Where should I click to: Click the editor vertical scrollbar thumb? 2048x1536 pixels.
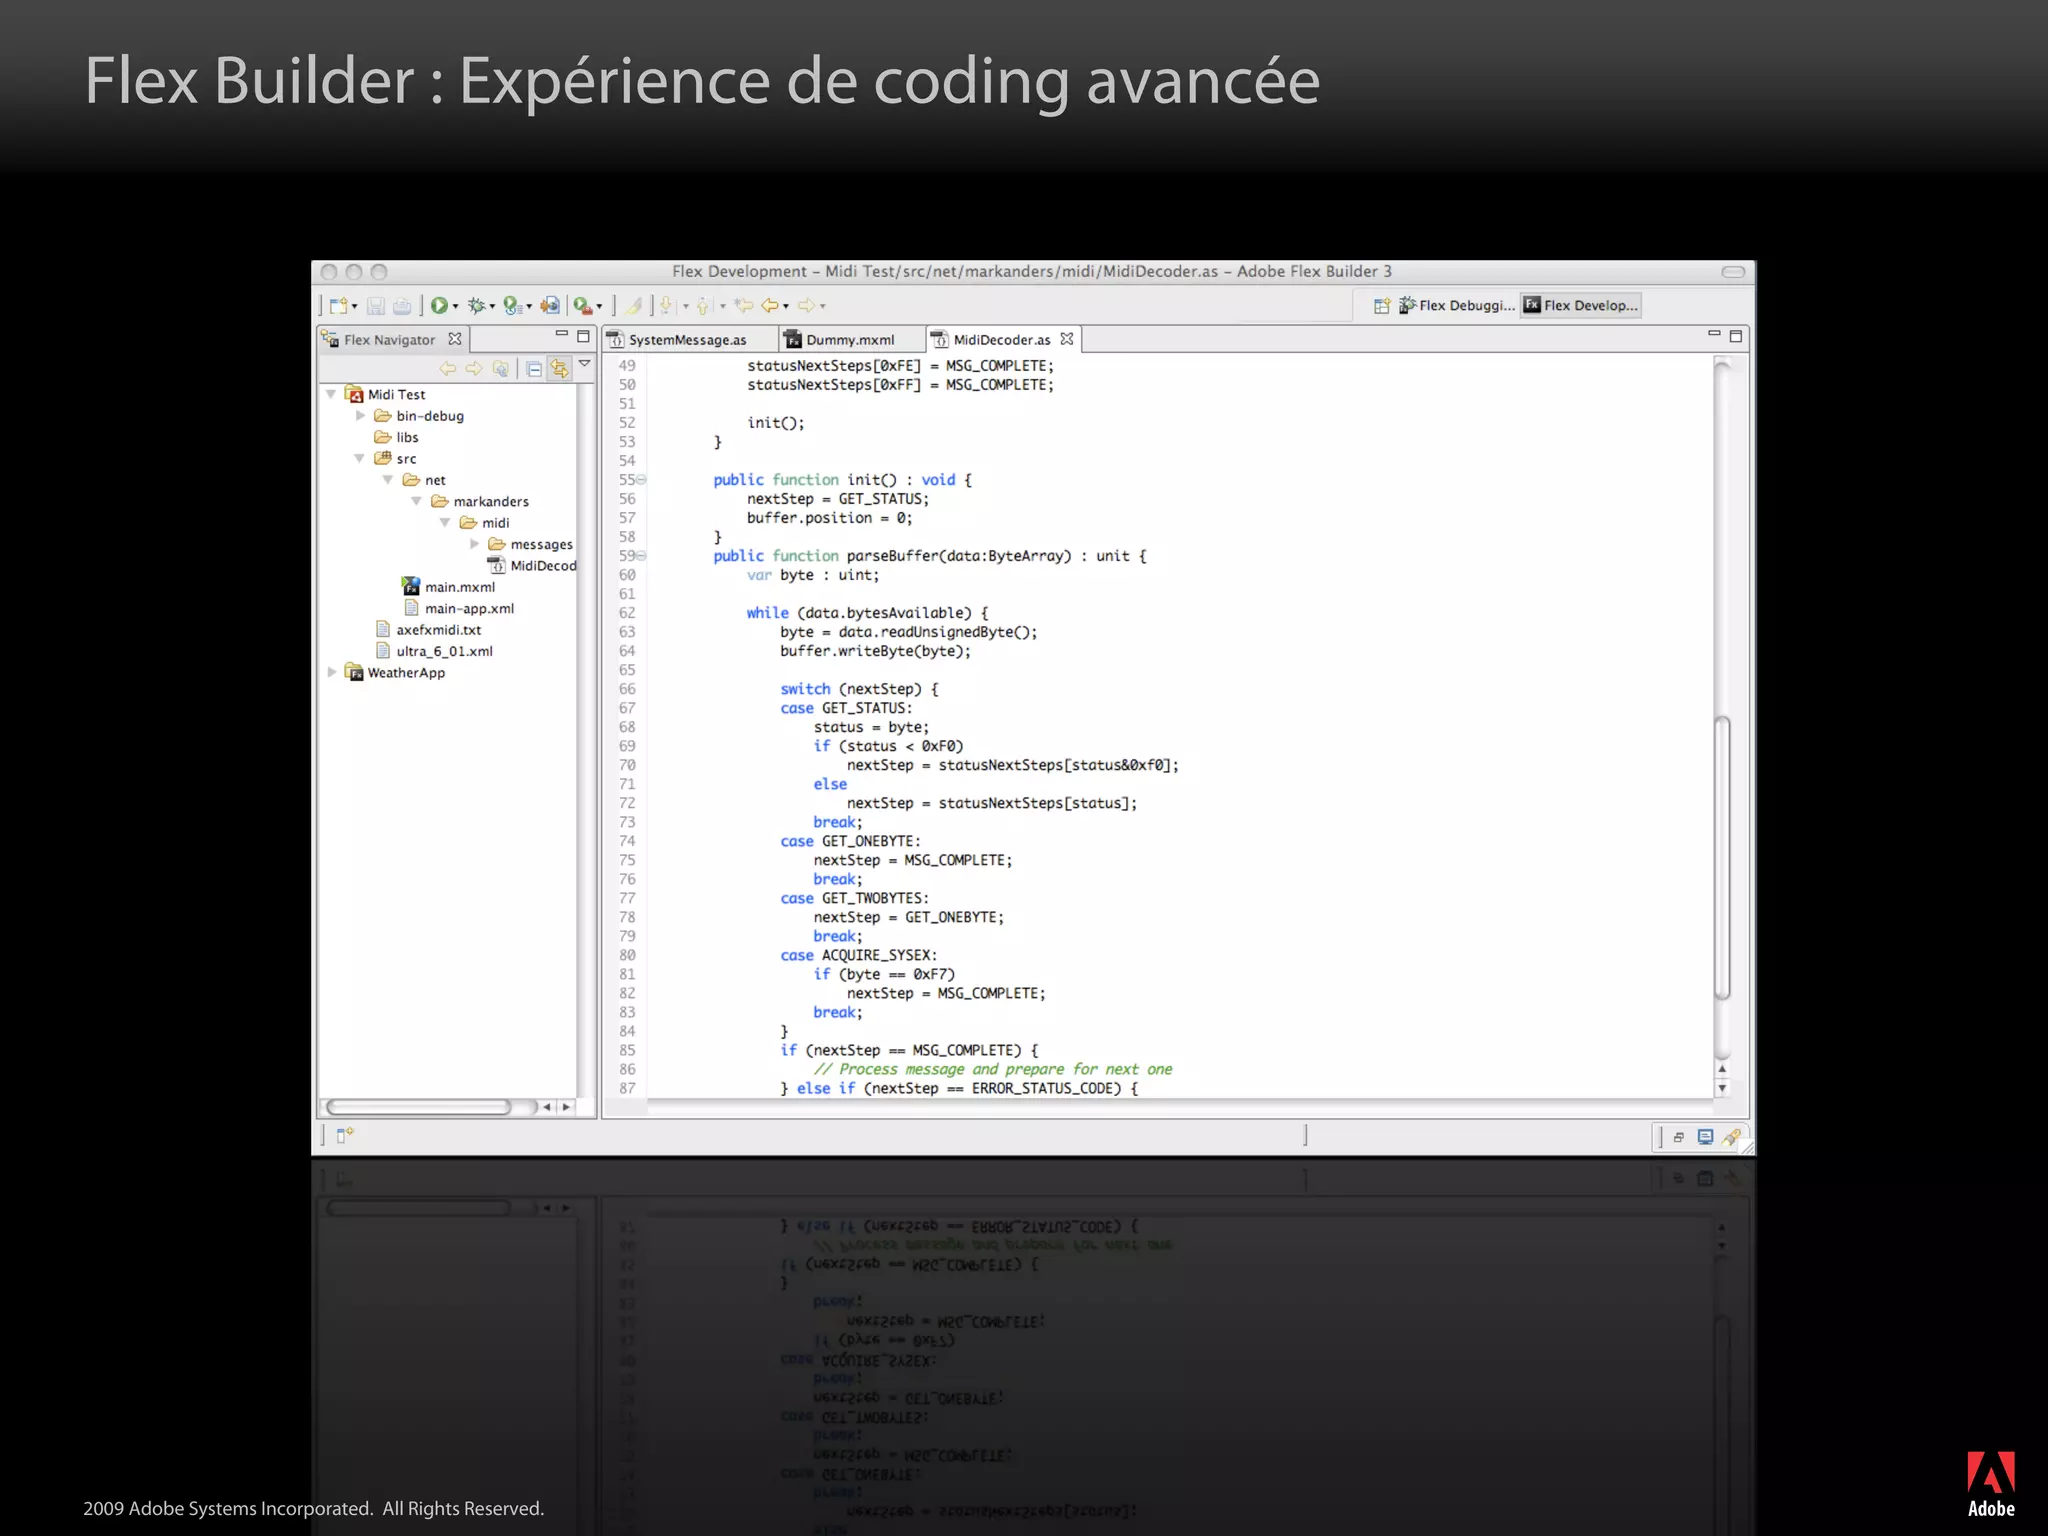coord(1722,857)
